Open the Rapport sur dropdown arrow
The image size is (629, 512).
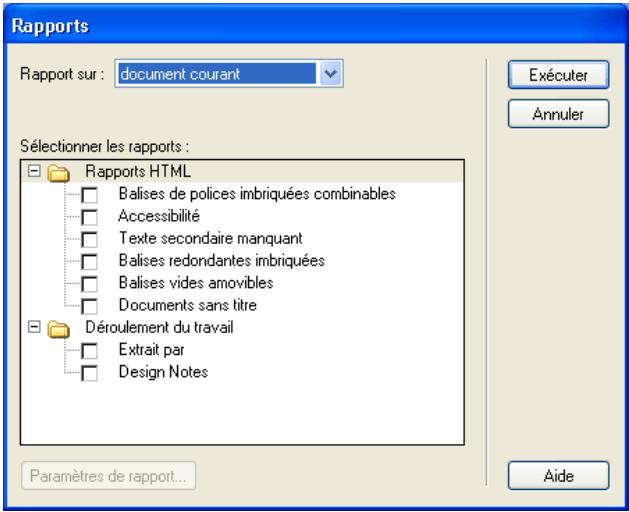coord(330,73)
